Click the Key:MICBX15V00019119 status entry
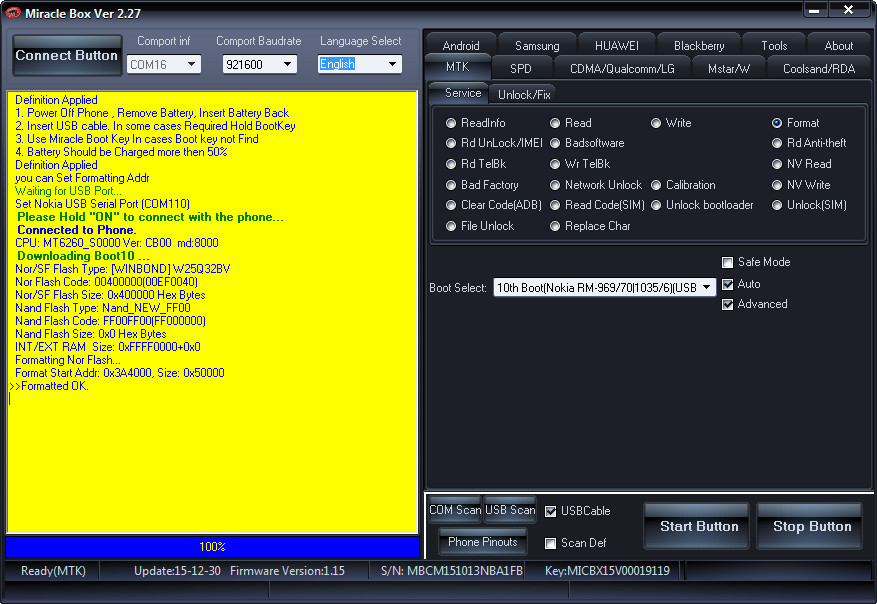This screenshot has height=604, width=877. pyautogui.click(x=607, y=571)
